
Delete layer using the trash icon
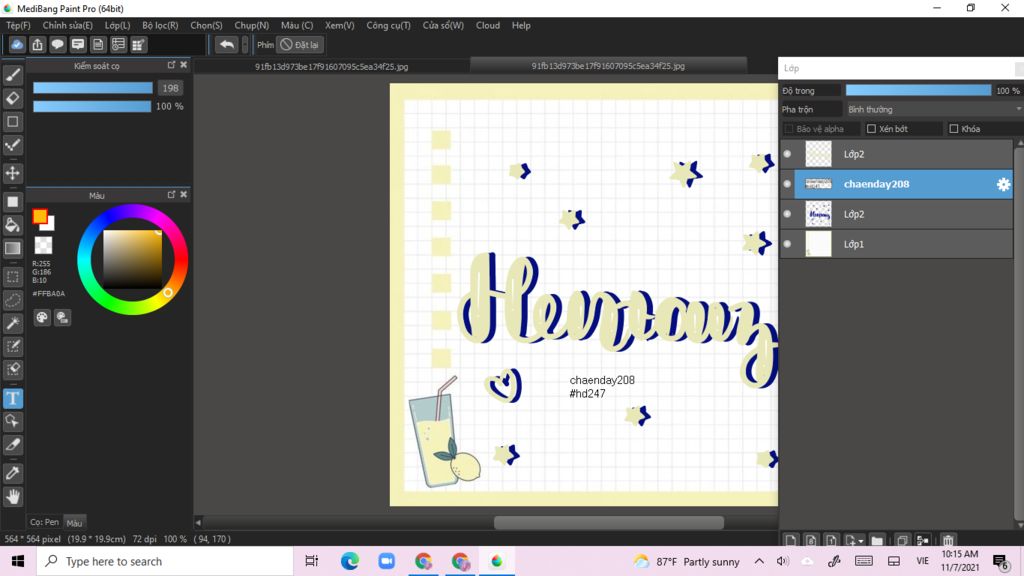coord(948,540)
